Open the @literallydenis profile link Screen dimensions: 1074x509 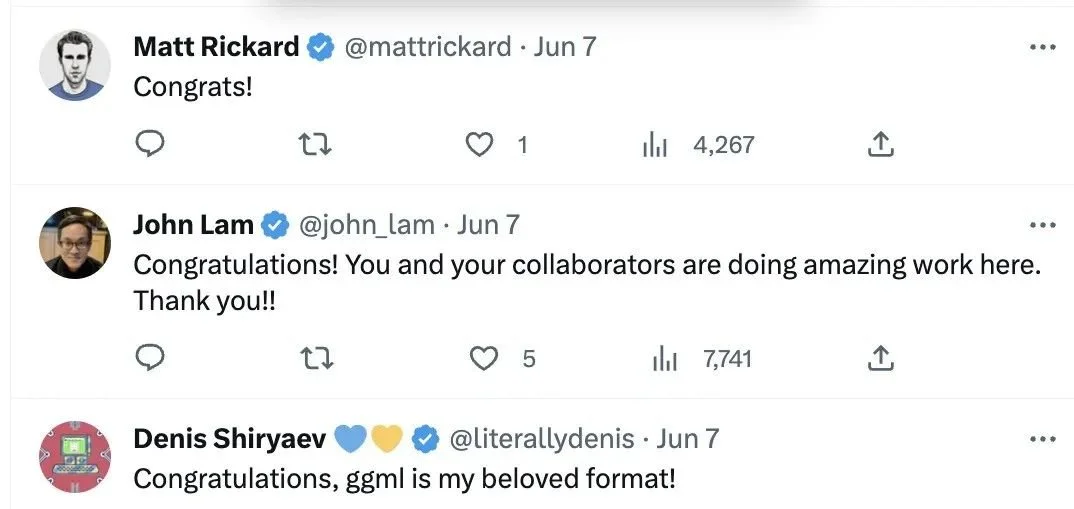tap(541, 438)
